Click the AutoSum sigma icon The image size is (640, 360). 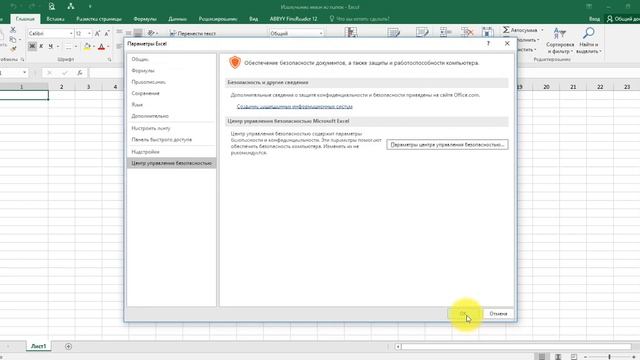click(x=506, y=30)
